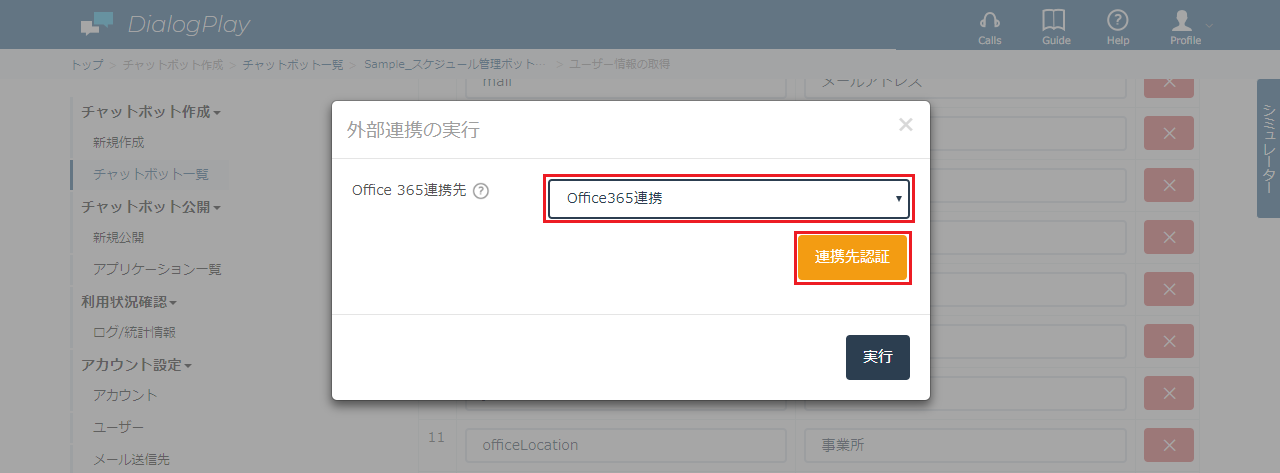This screenshot has height=473, width=1280.
Task: Click the チャットボット作成 breadcrumb link
Action: pyautogui.click(x=173, y=64)
